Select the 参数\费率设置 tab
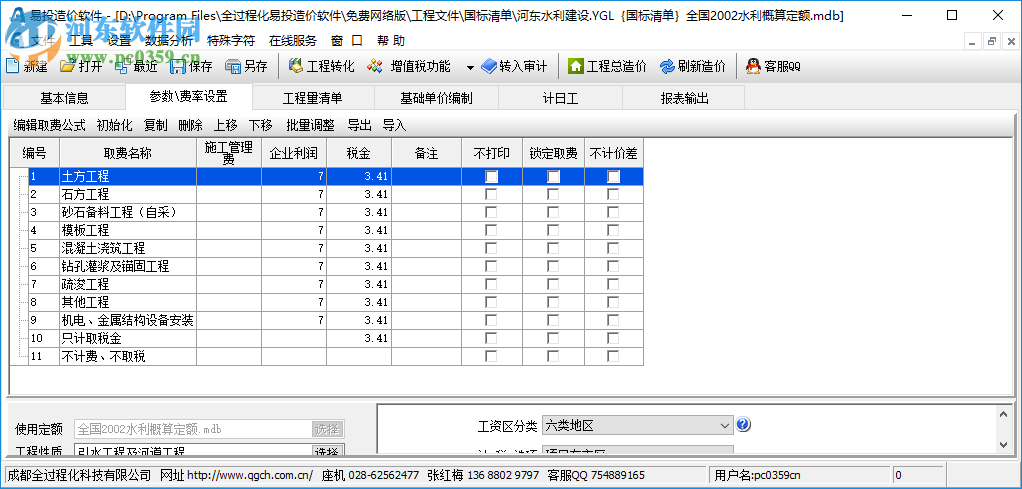The width and height of the screenshot is (1022, 489). point(188,97)
